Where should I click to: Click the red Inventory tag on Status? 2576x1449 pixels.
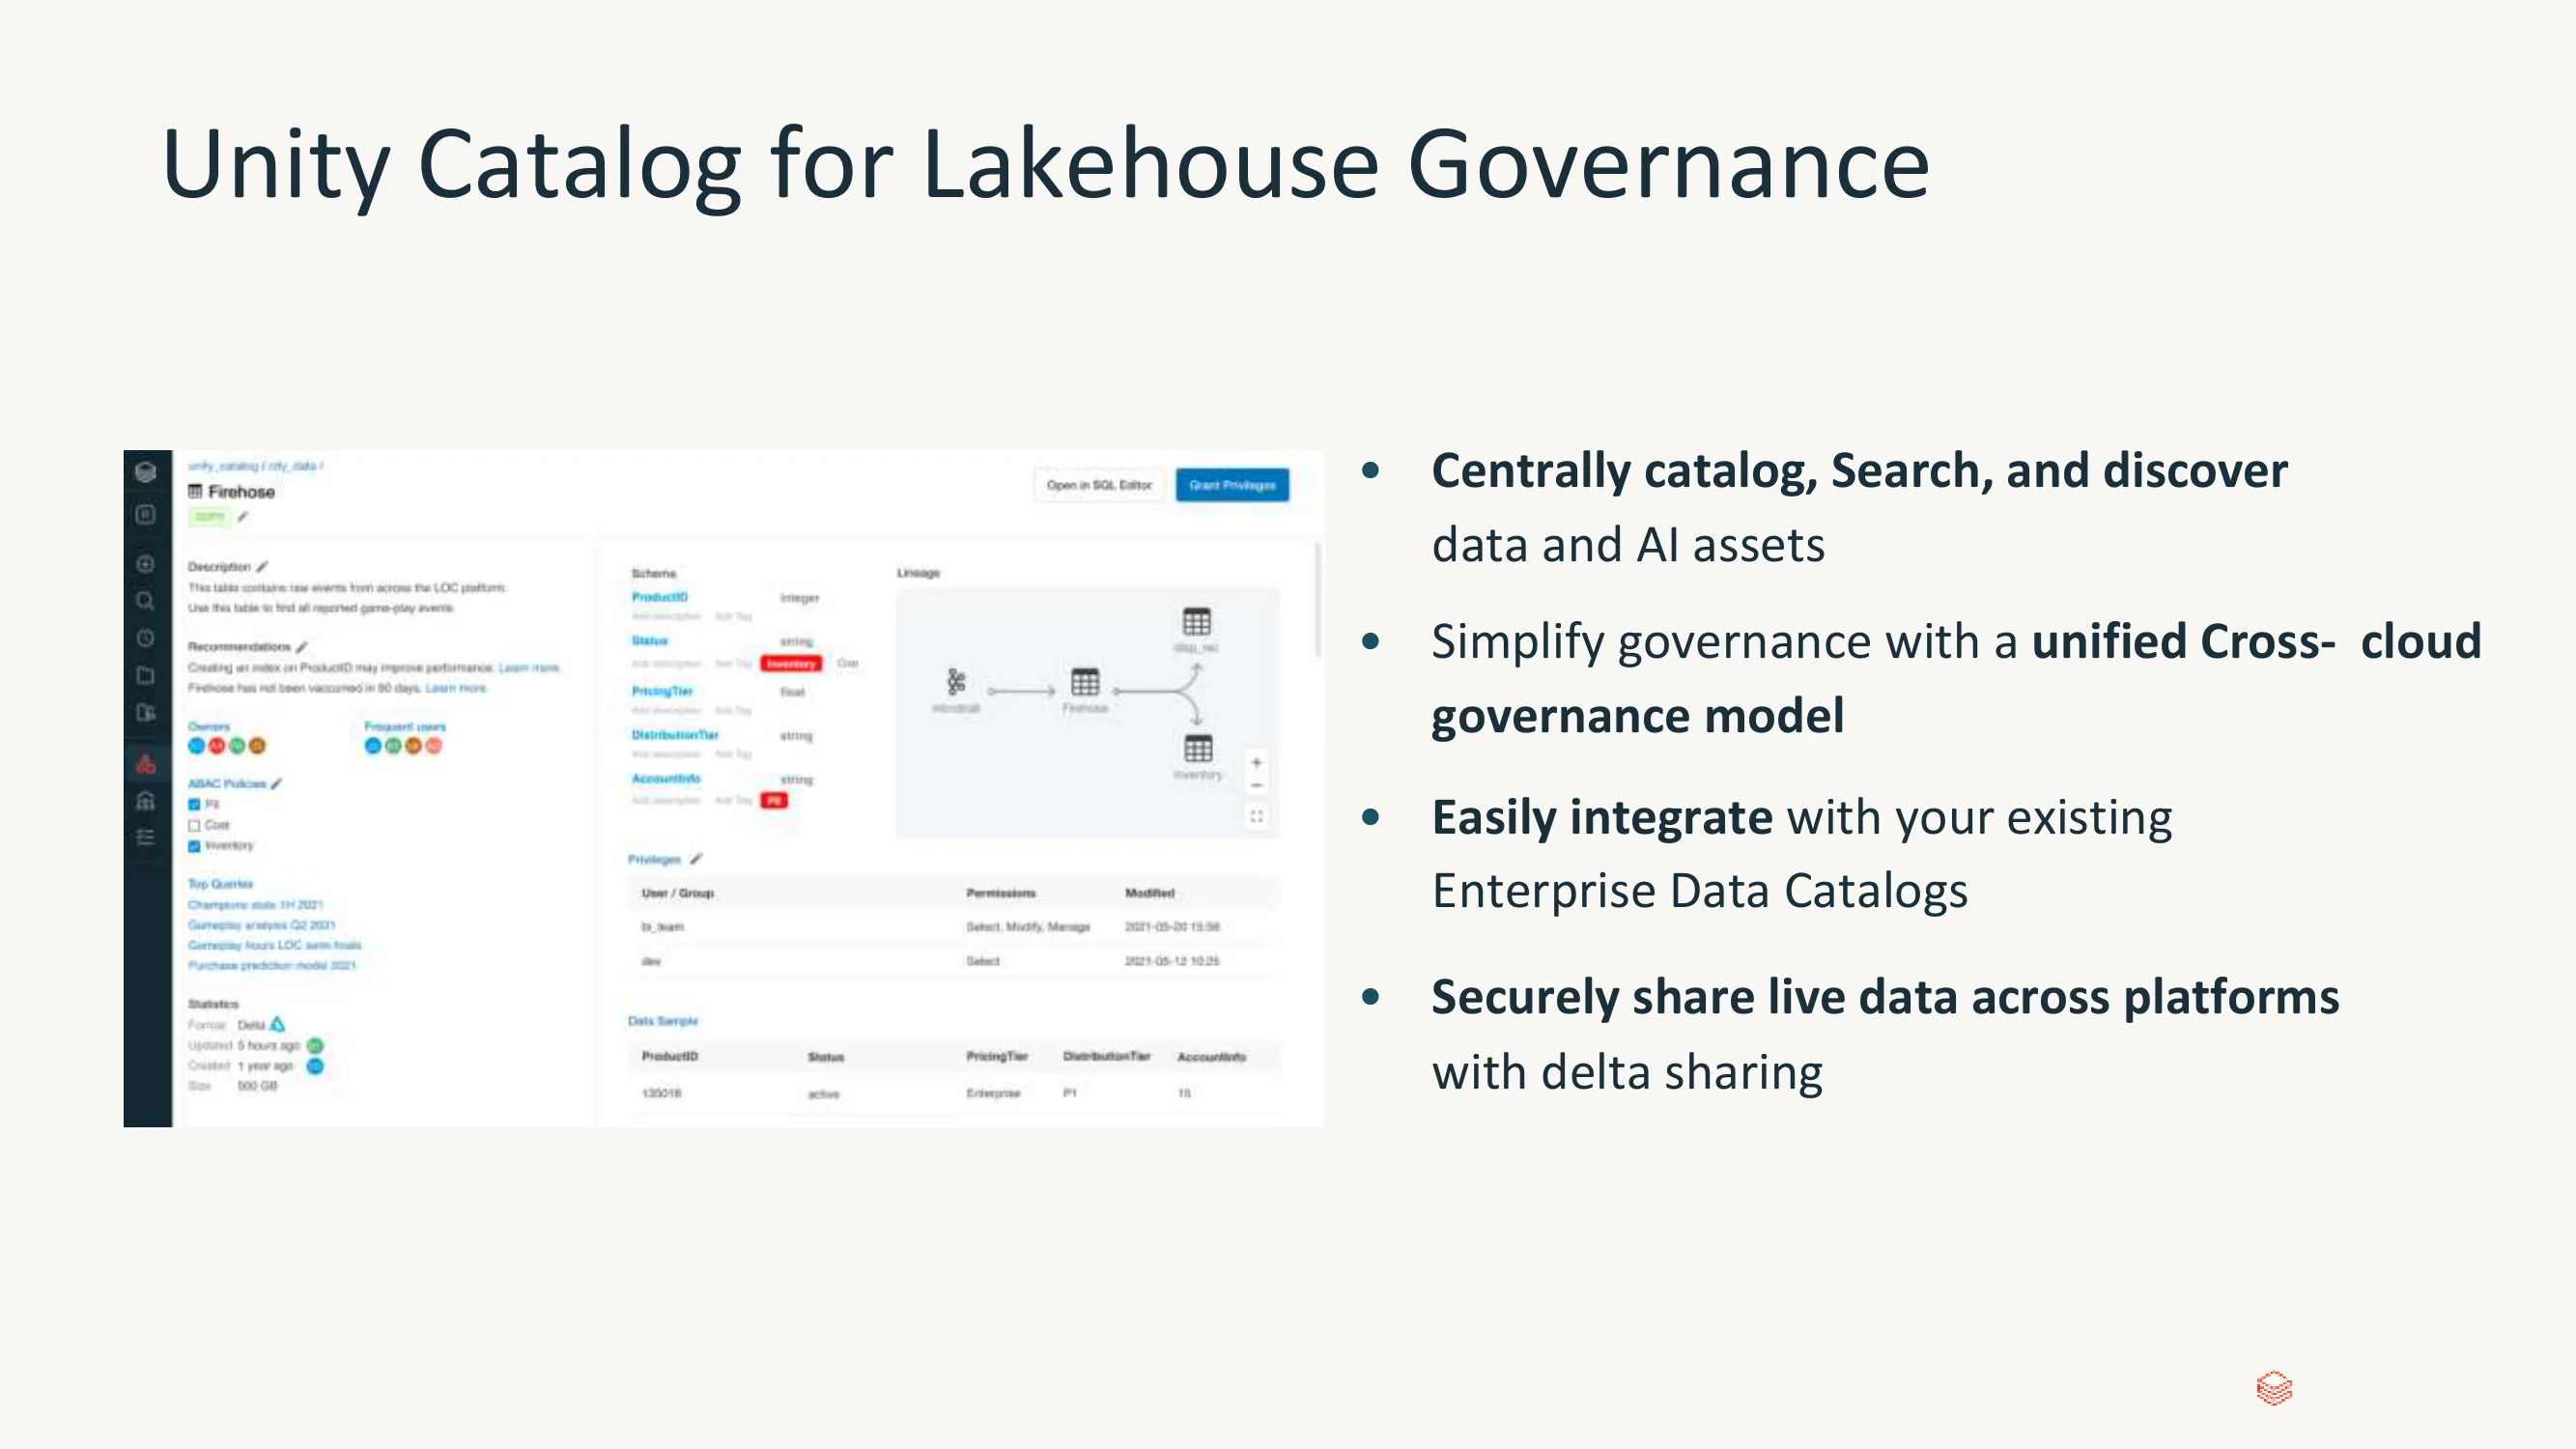pos(791,663)
